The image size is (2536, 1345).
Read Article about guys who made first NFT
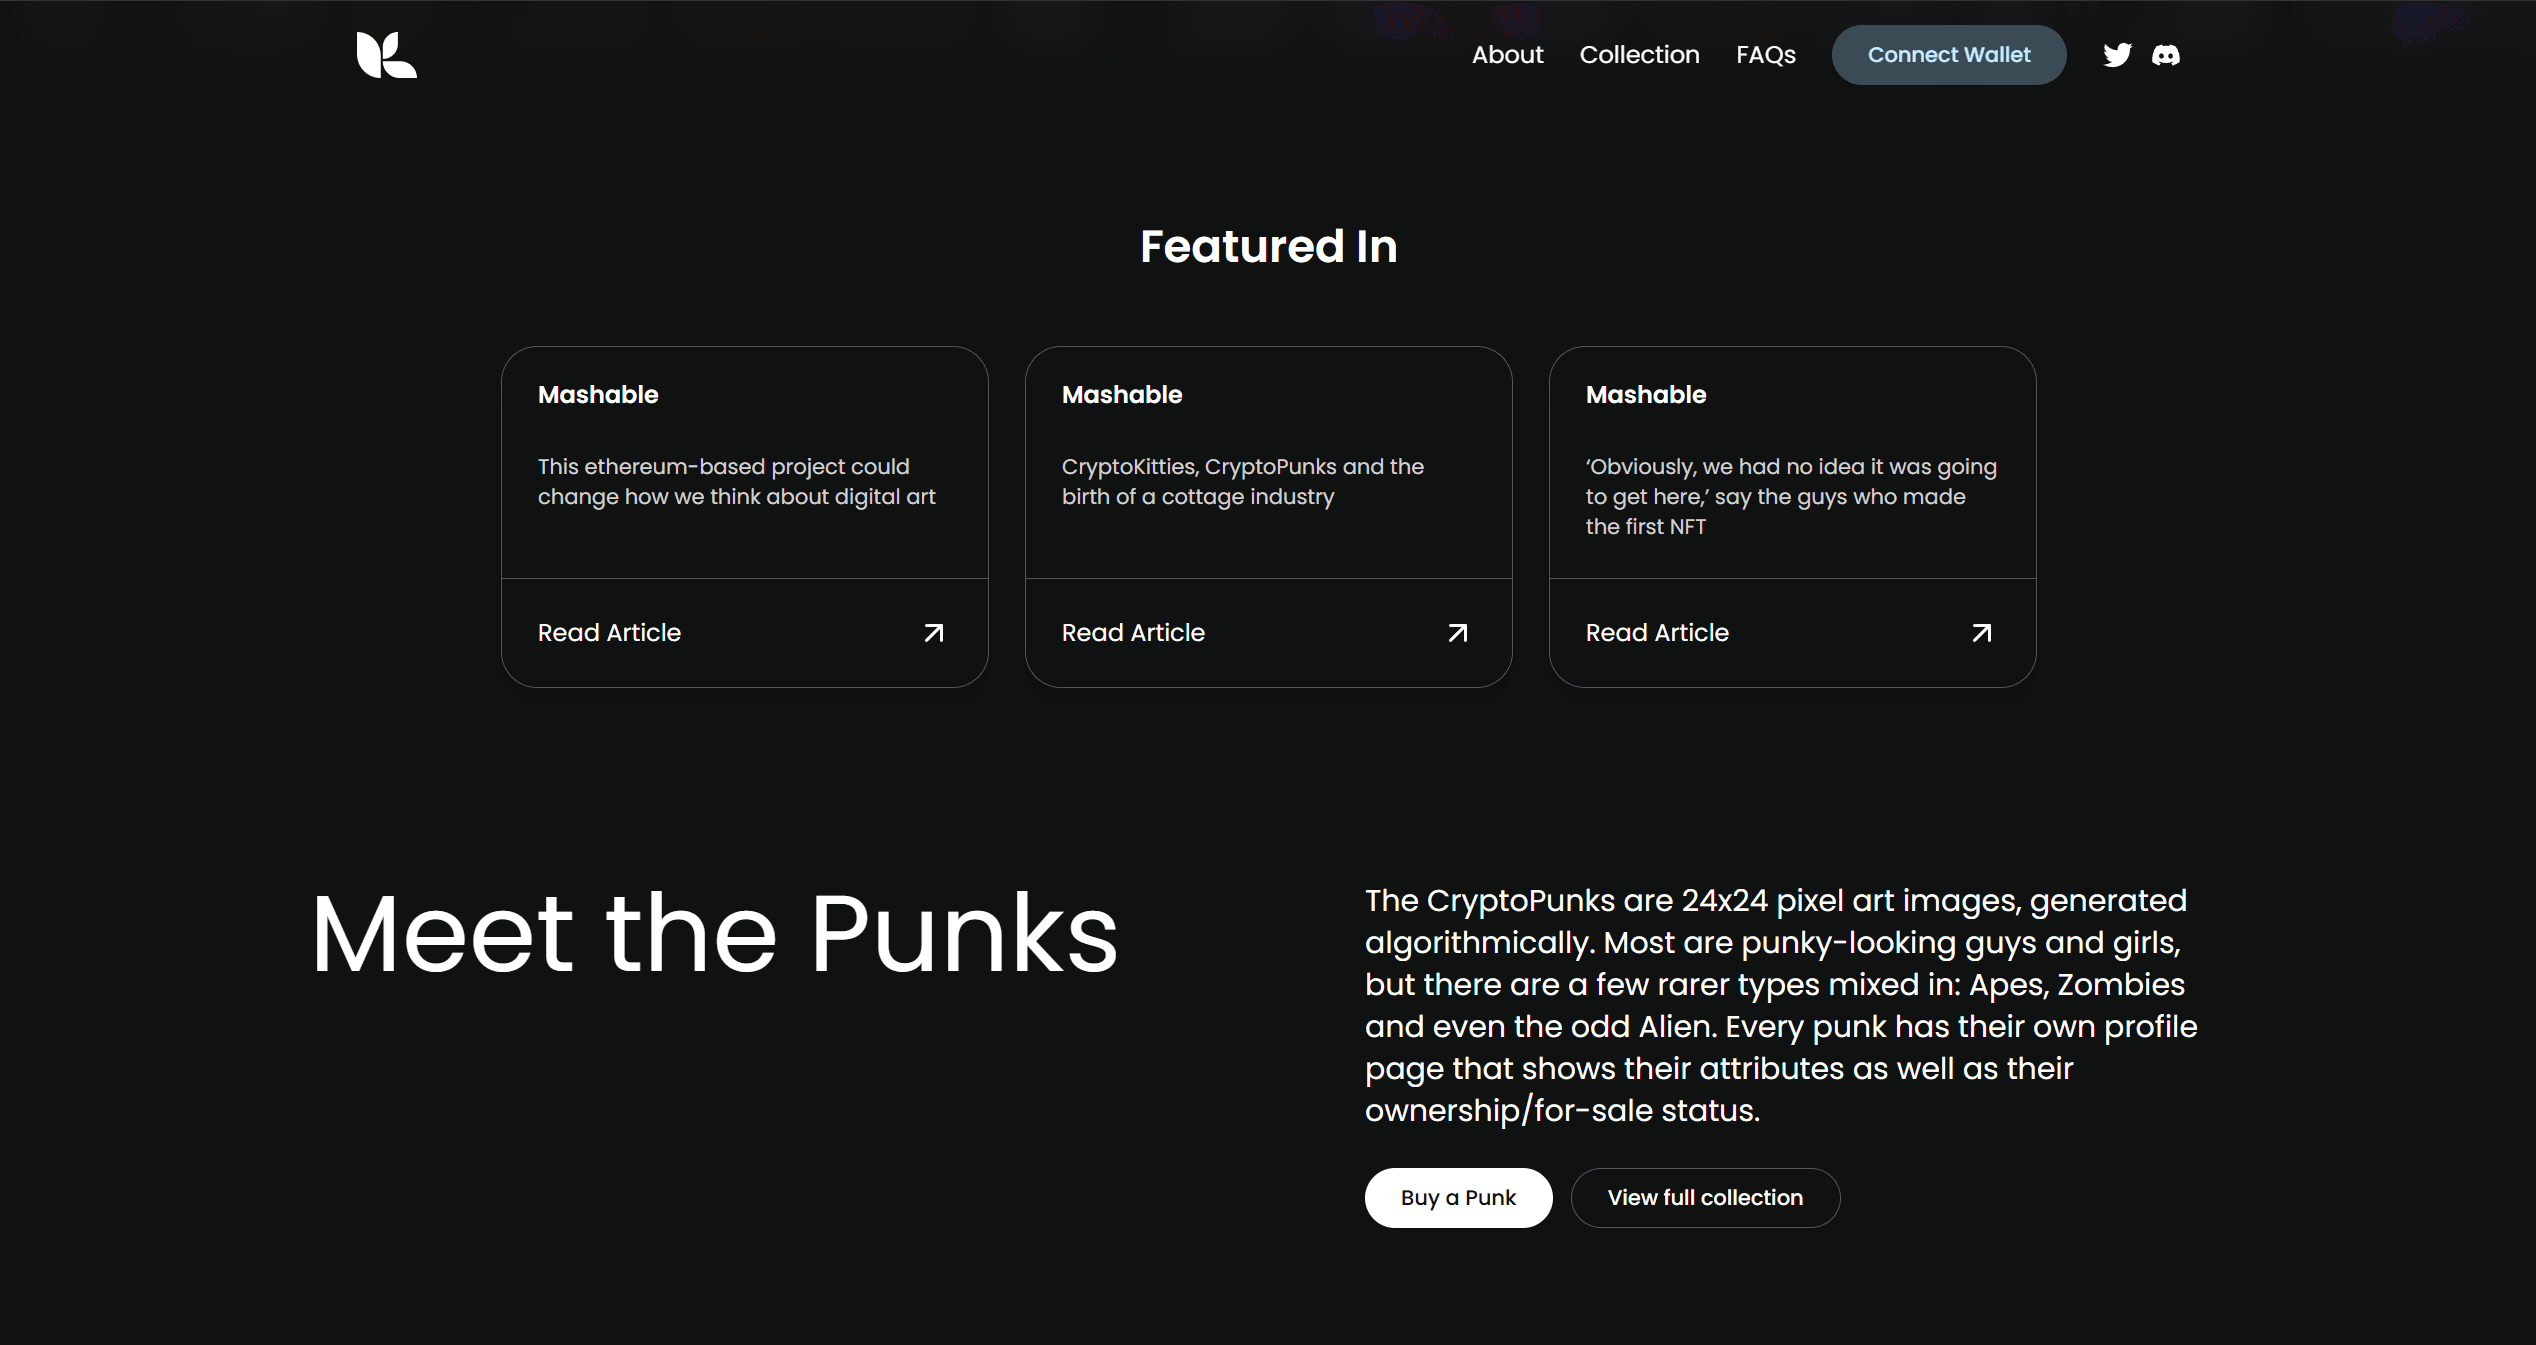1657,633
